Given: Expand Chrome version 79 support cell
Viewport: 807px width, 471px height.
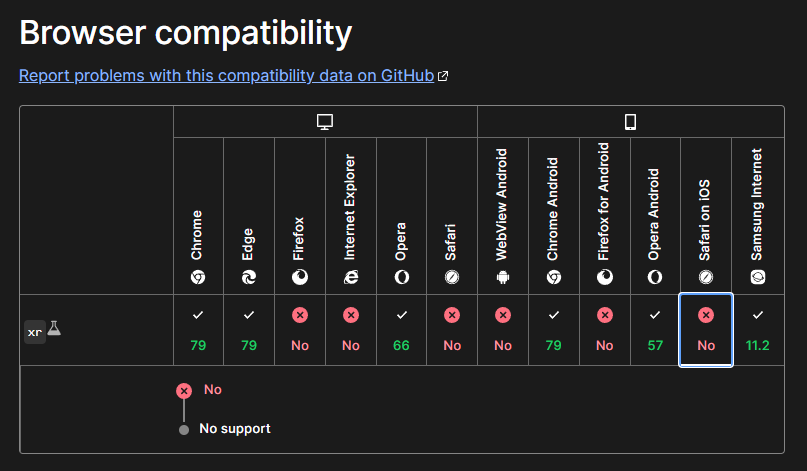Looking at the screenshot, I should point(198,330).
